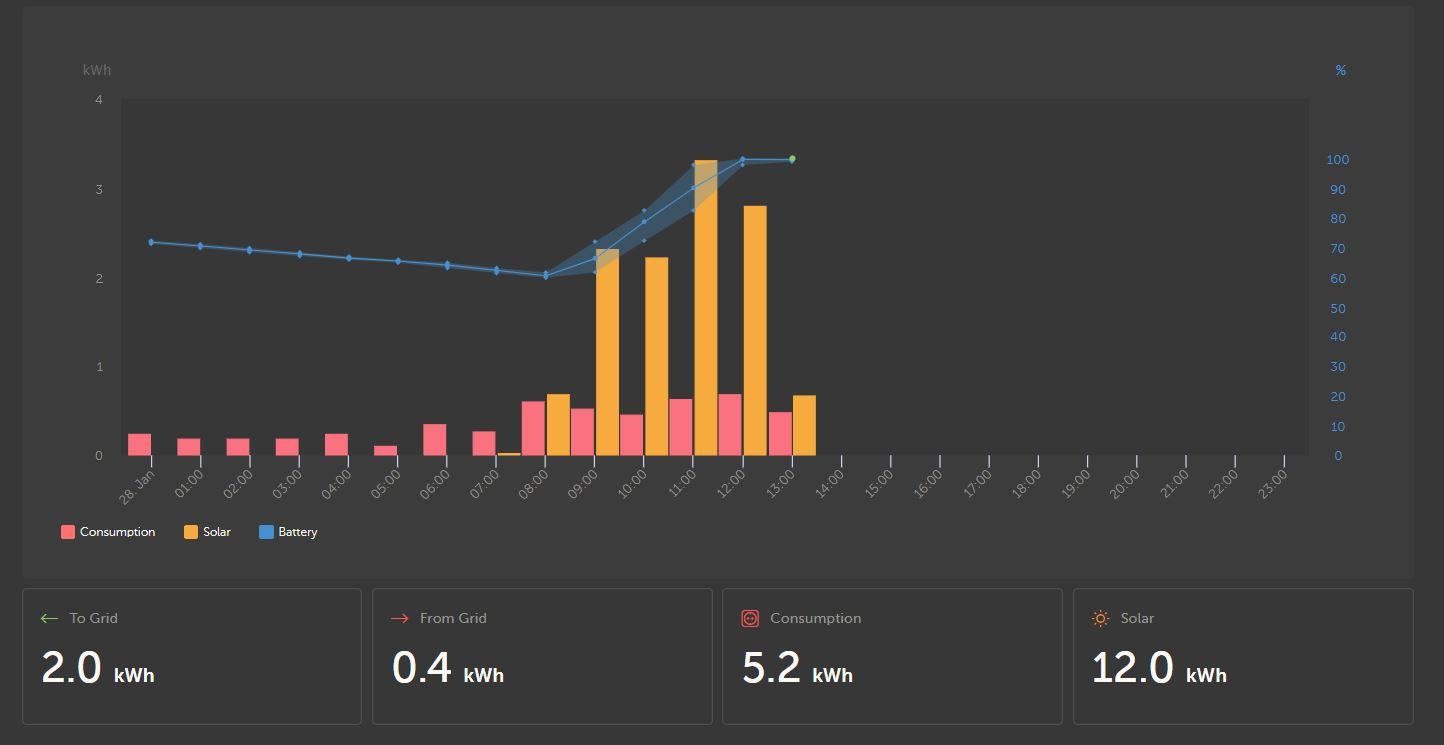Select the solar bar at 09:00
This screenshot has width=1444, height=745.
[607, 352]
